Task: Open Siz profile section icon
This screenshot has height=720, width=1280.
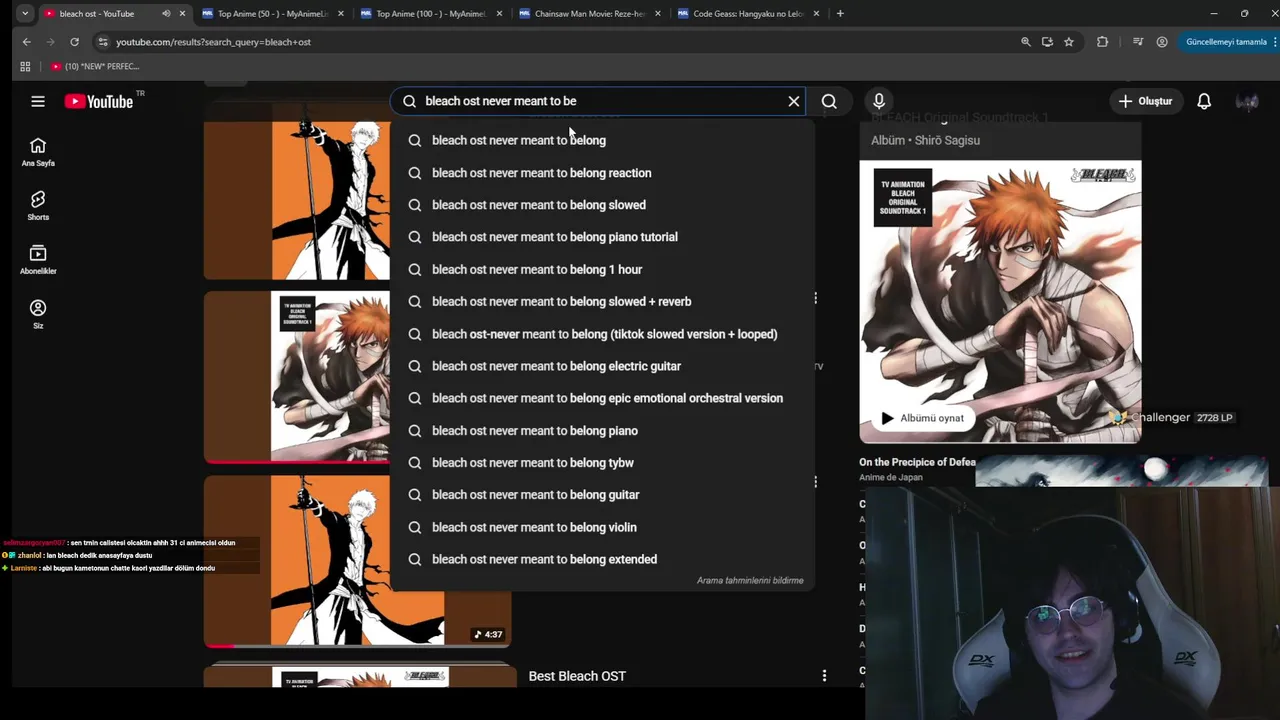Action: (38, 314)
